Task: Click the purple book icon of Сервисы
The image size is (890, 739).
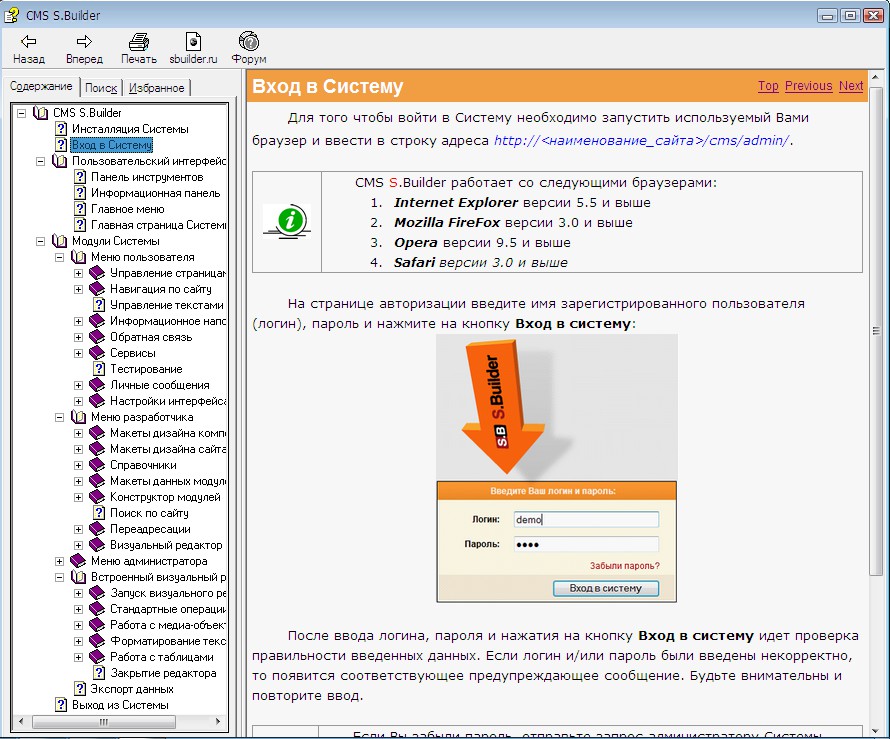Action: click(97, 353)
